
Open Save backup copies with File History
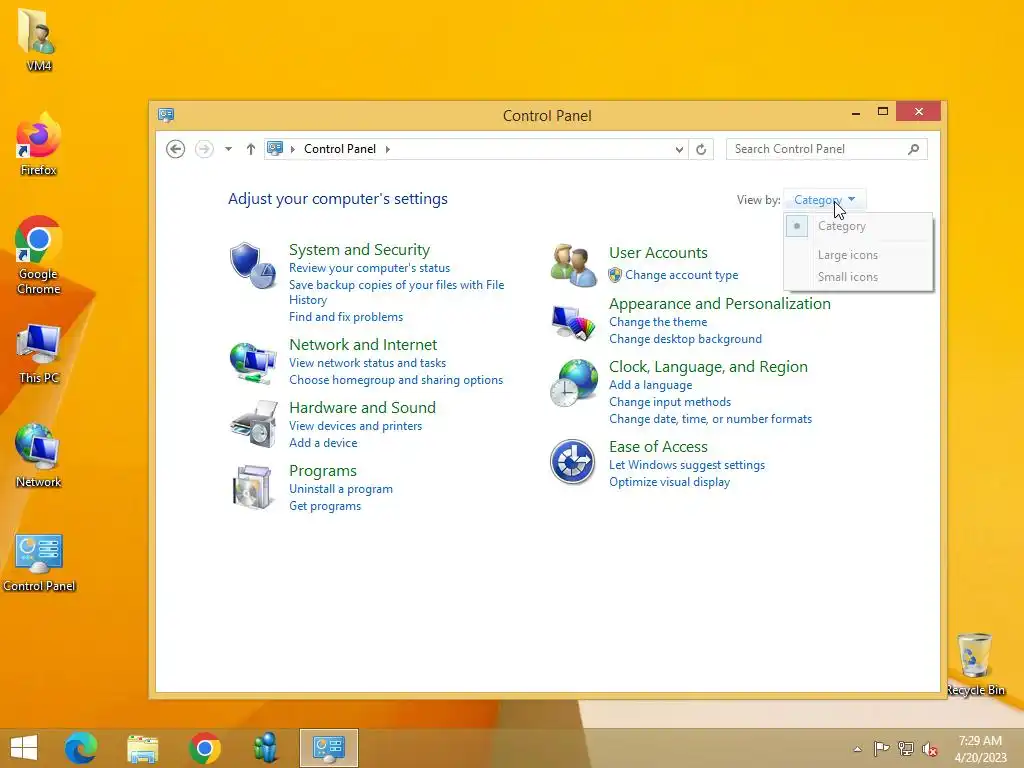(x=396, y=292)
